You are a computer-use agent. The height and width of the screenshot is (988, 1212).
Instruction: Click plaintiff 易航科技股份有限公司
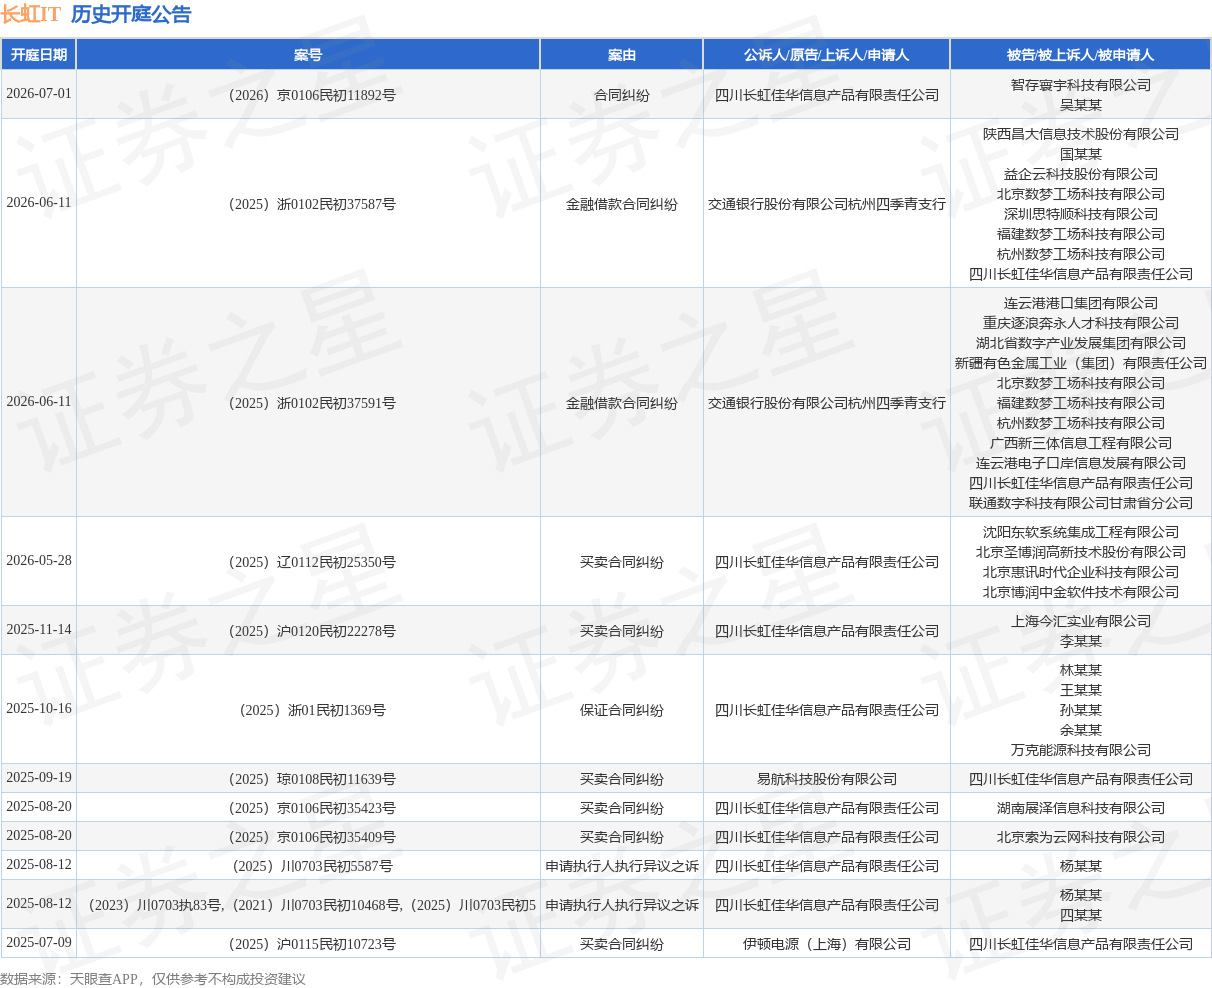coord(827,779)
